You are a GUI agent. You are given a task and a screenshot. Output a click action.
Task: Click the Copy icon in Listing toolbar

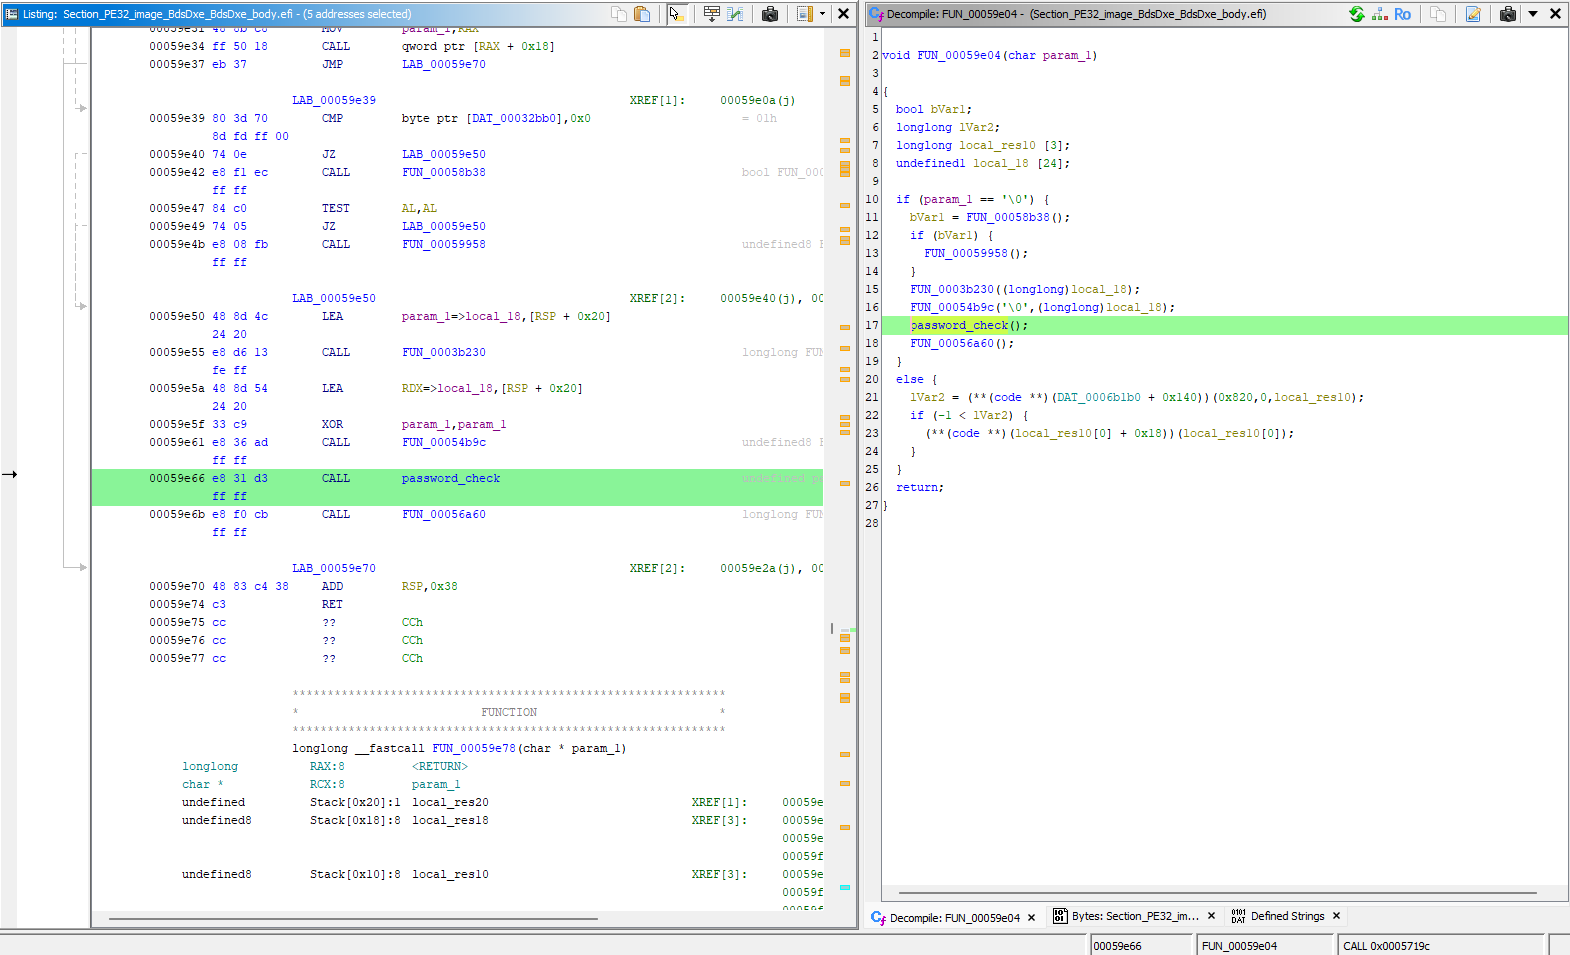pos(619,14)
